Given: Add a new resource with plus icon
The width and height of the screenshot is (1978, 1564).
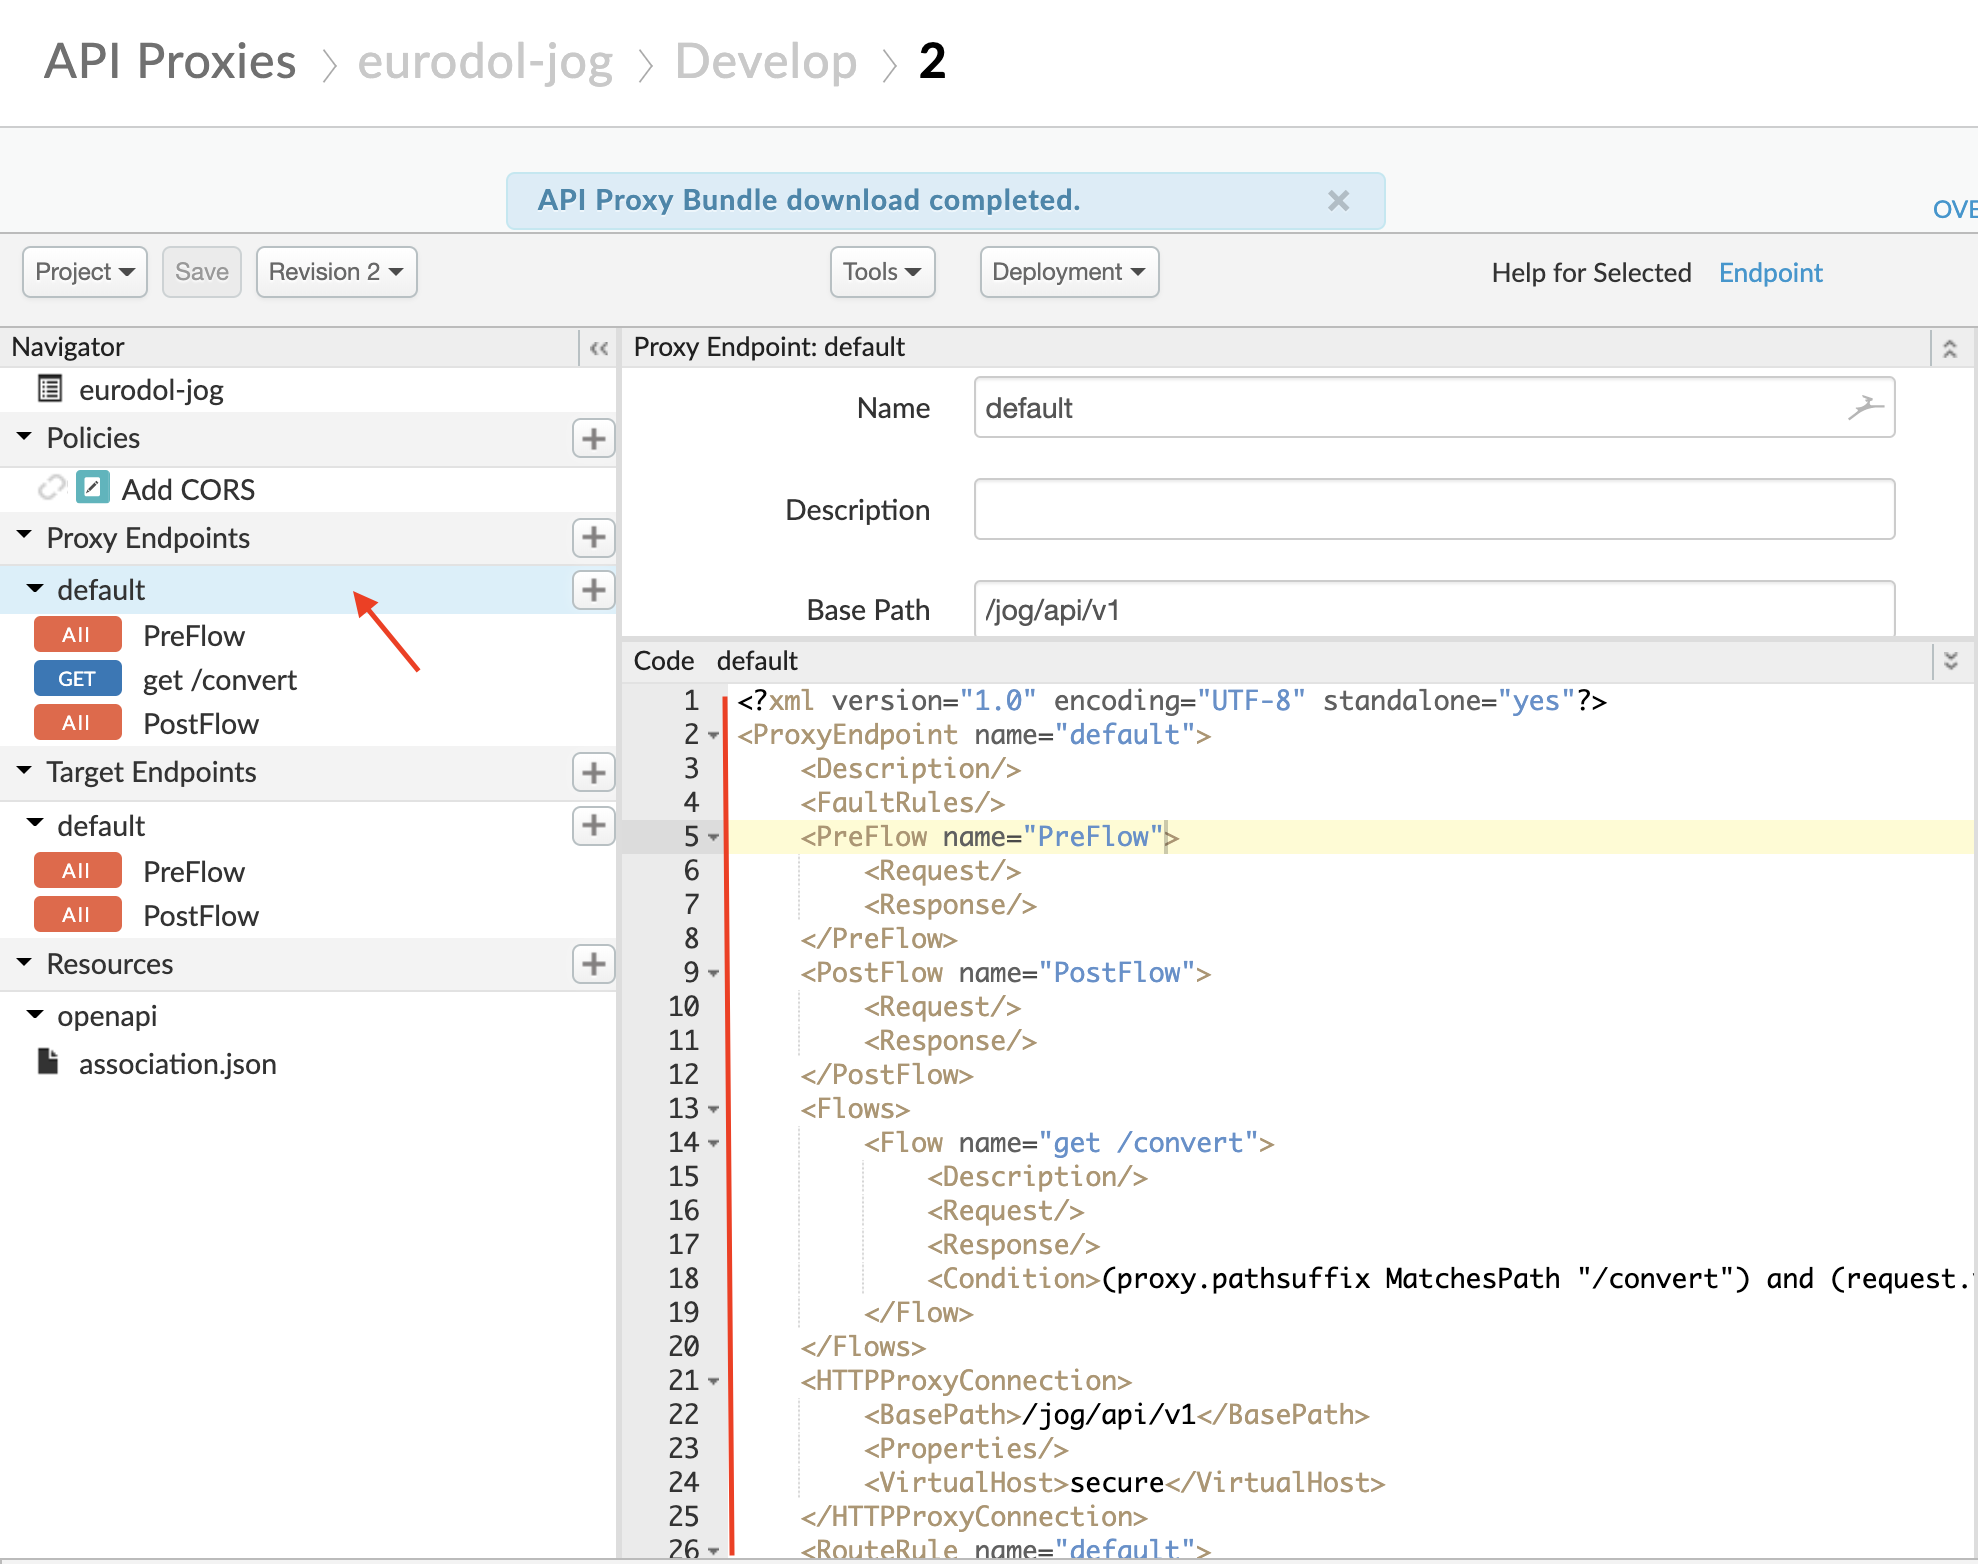Looking at the screenshot, I should [x=593, y=963].
